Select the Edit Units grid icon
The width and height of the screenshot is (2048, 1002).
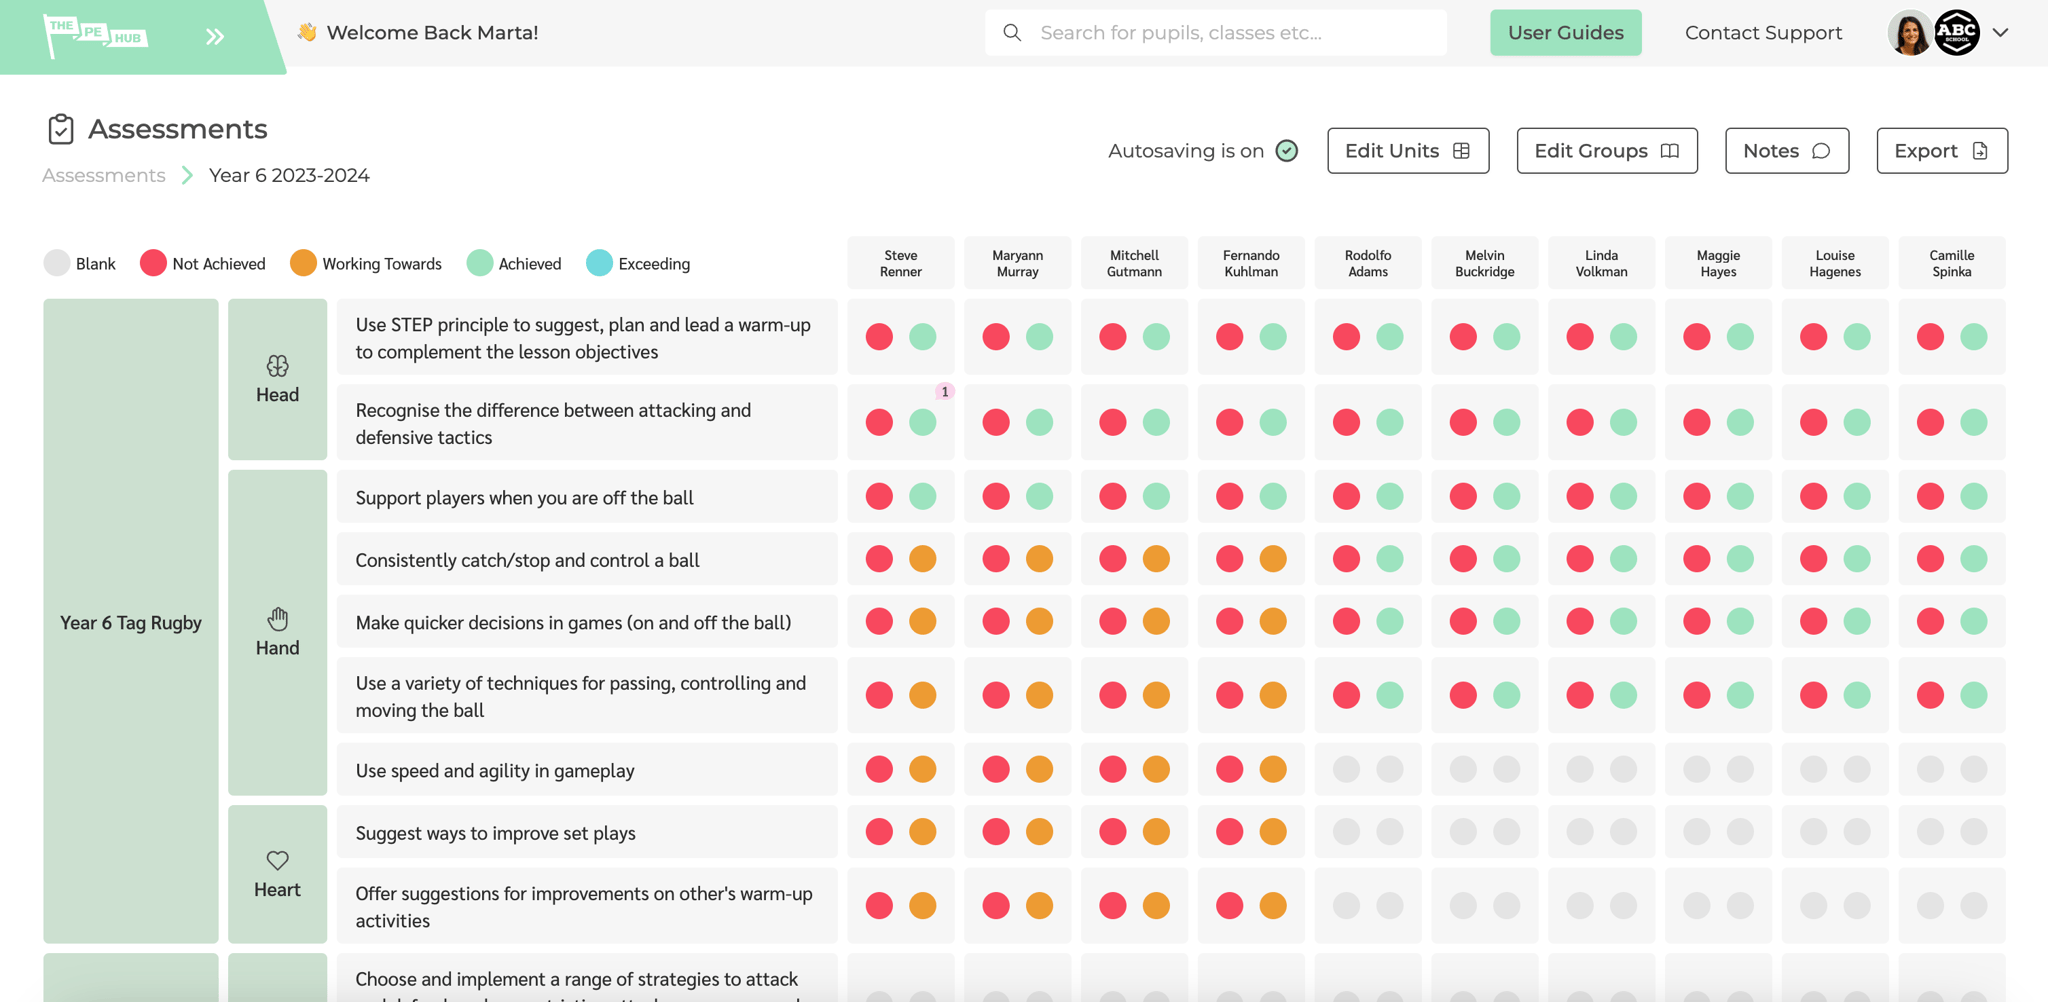click(x=1460, y=150)
